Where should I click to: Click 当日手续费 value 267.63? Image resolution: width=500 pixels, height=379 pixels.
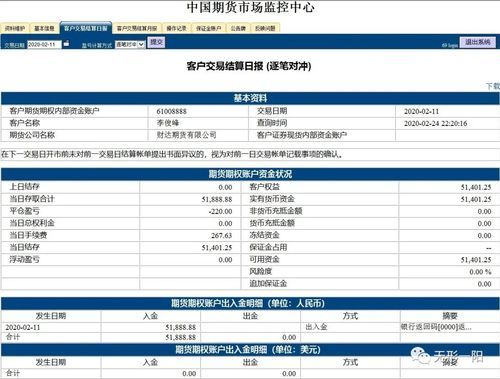click(x=221, y=236)
